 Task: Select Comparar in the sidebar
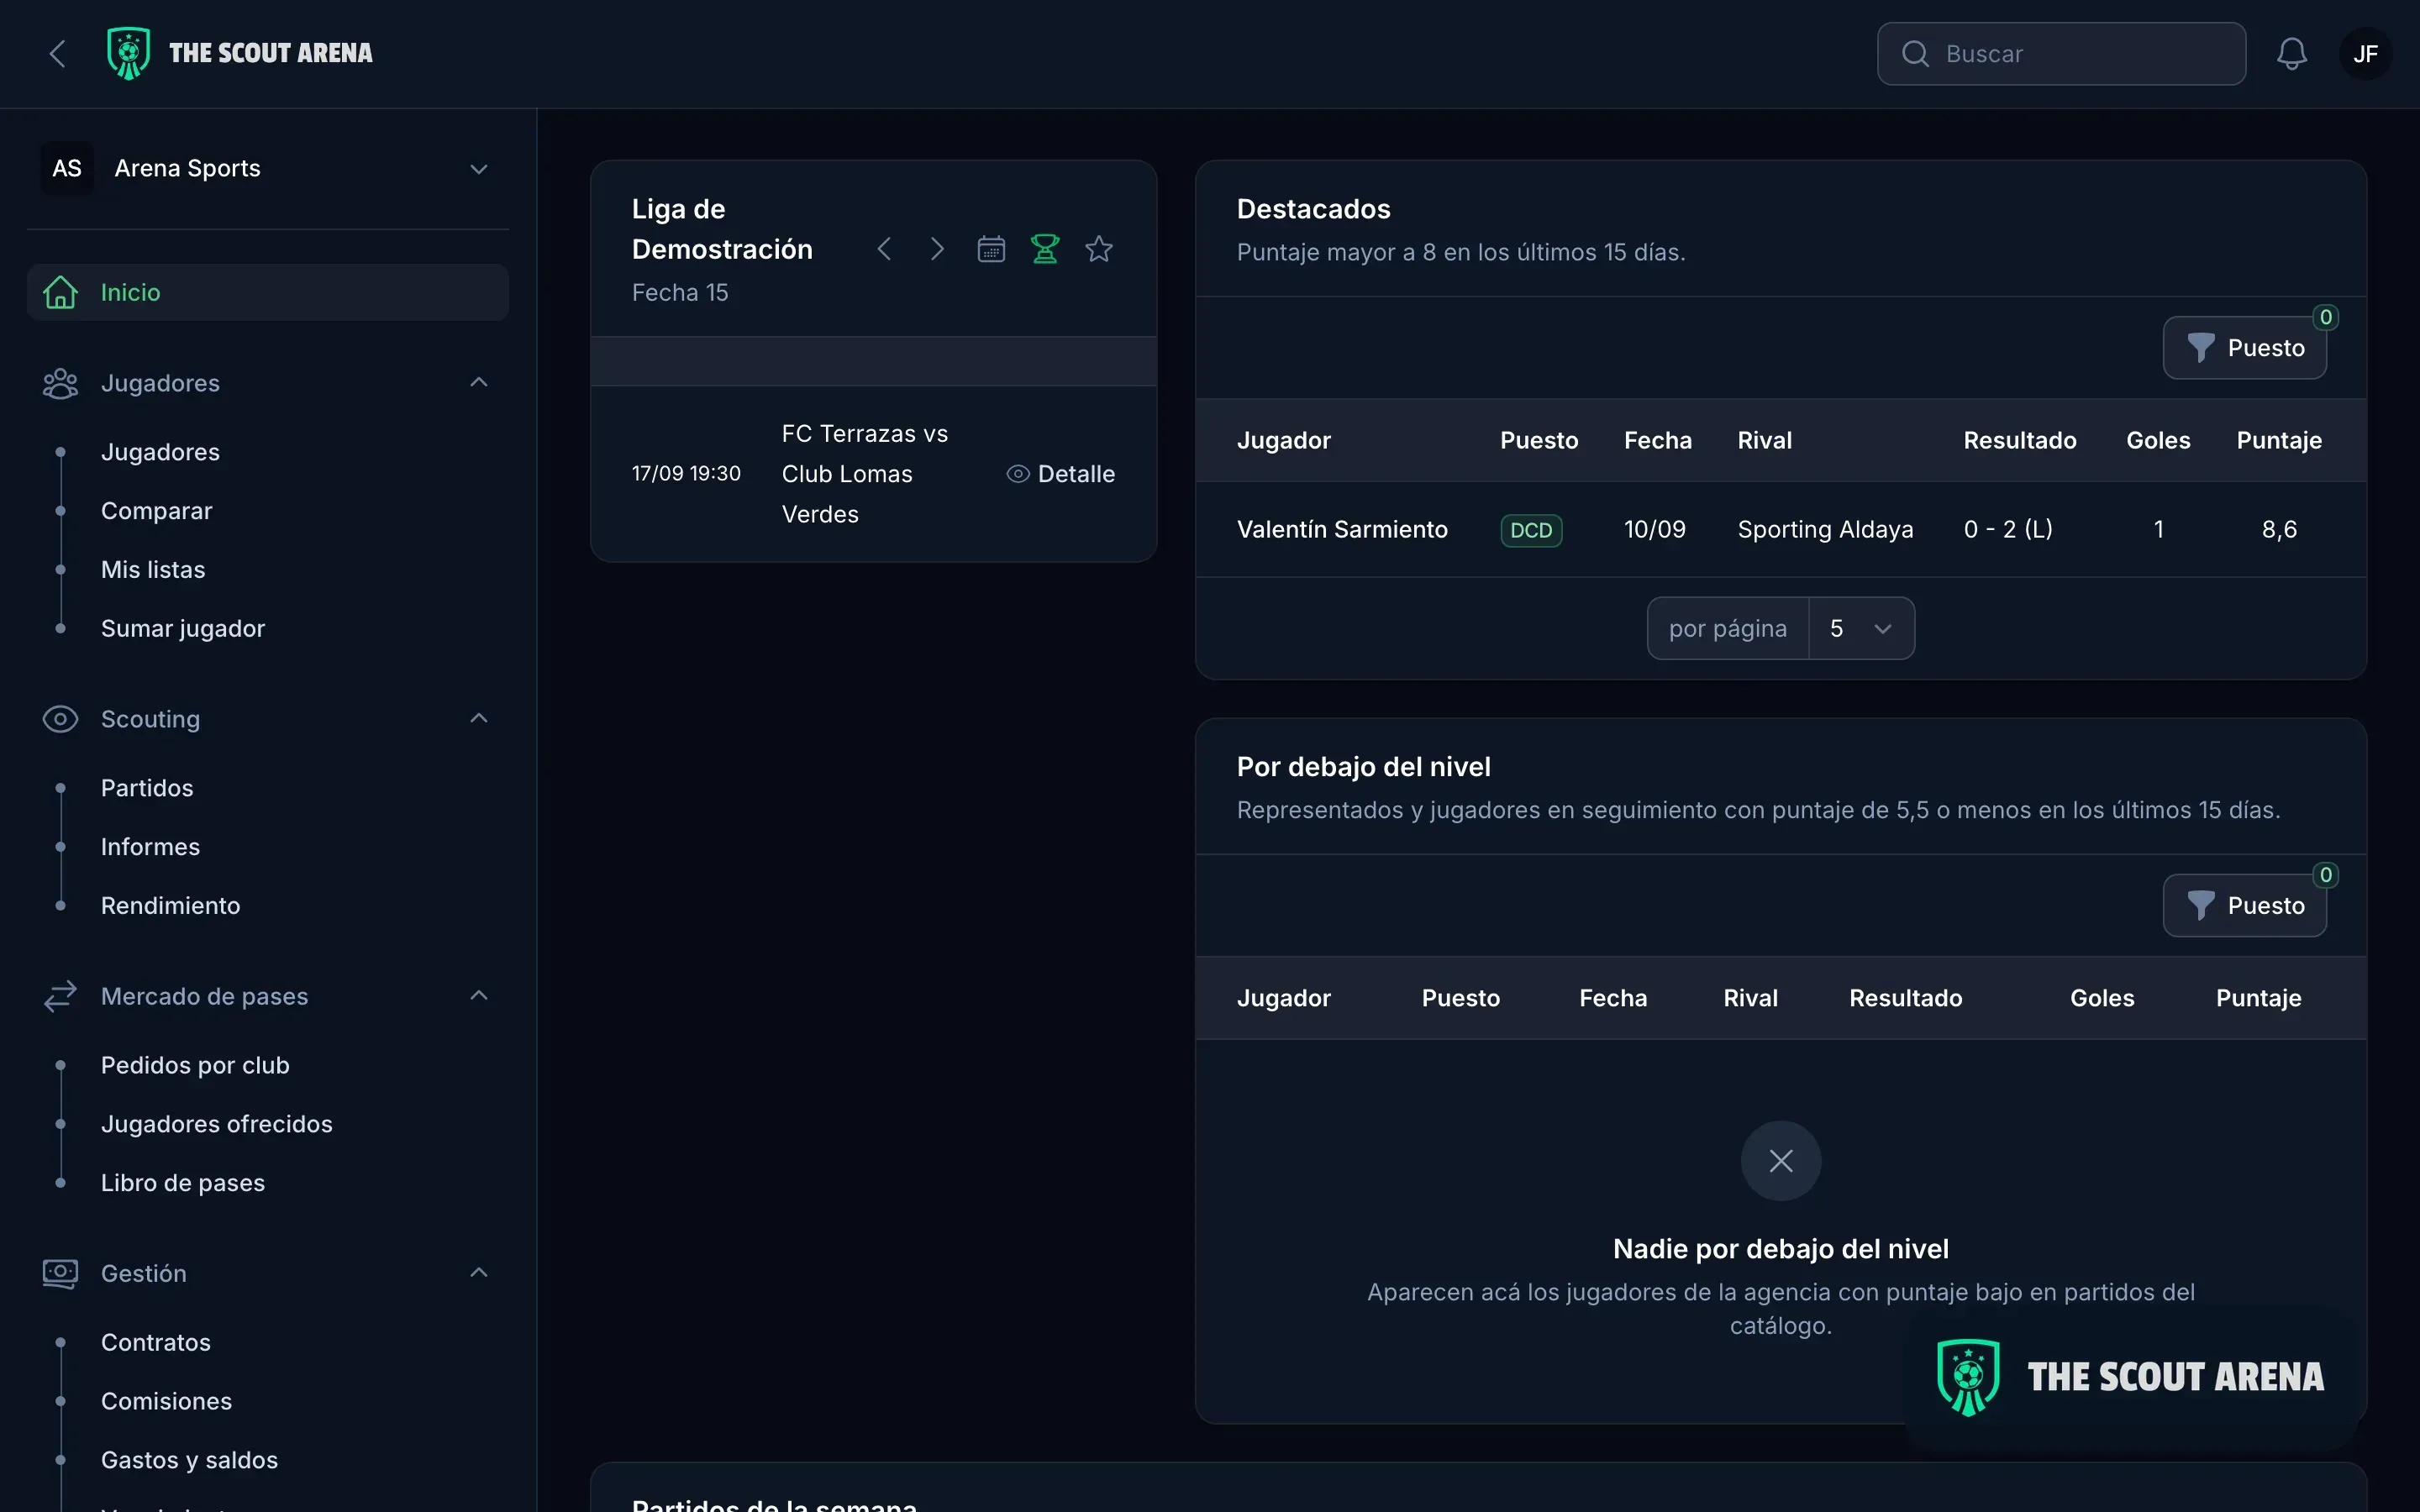tap(157, 511)
